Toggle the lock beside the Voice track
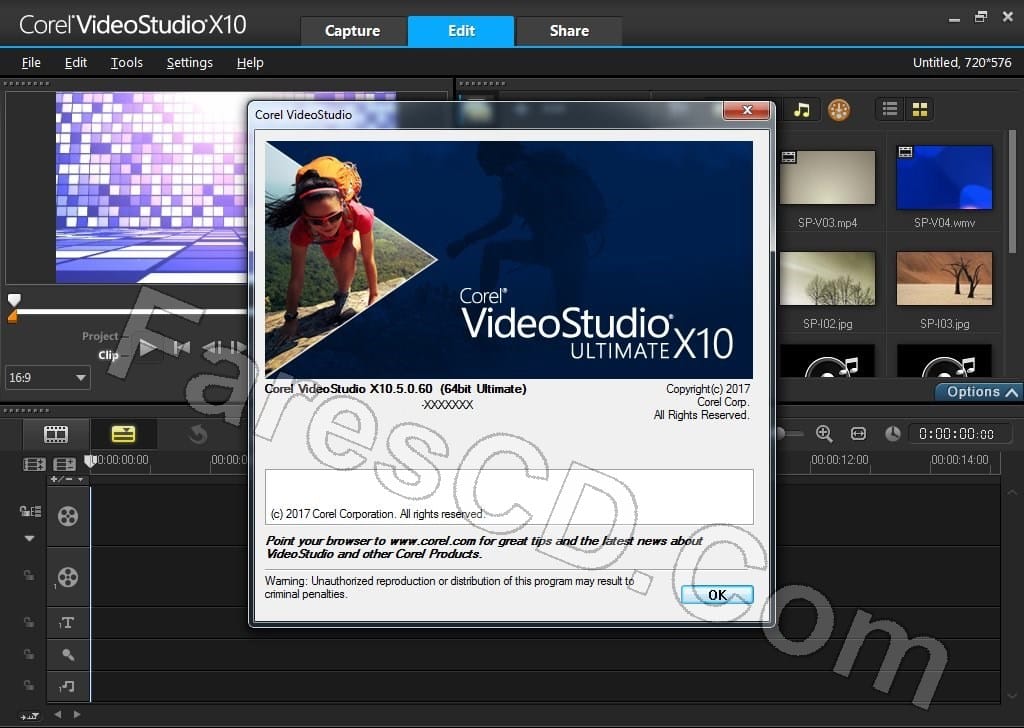 pyautogui.click(x=29, y=654)
